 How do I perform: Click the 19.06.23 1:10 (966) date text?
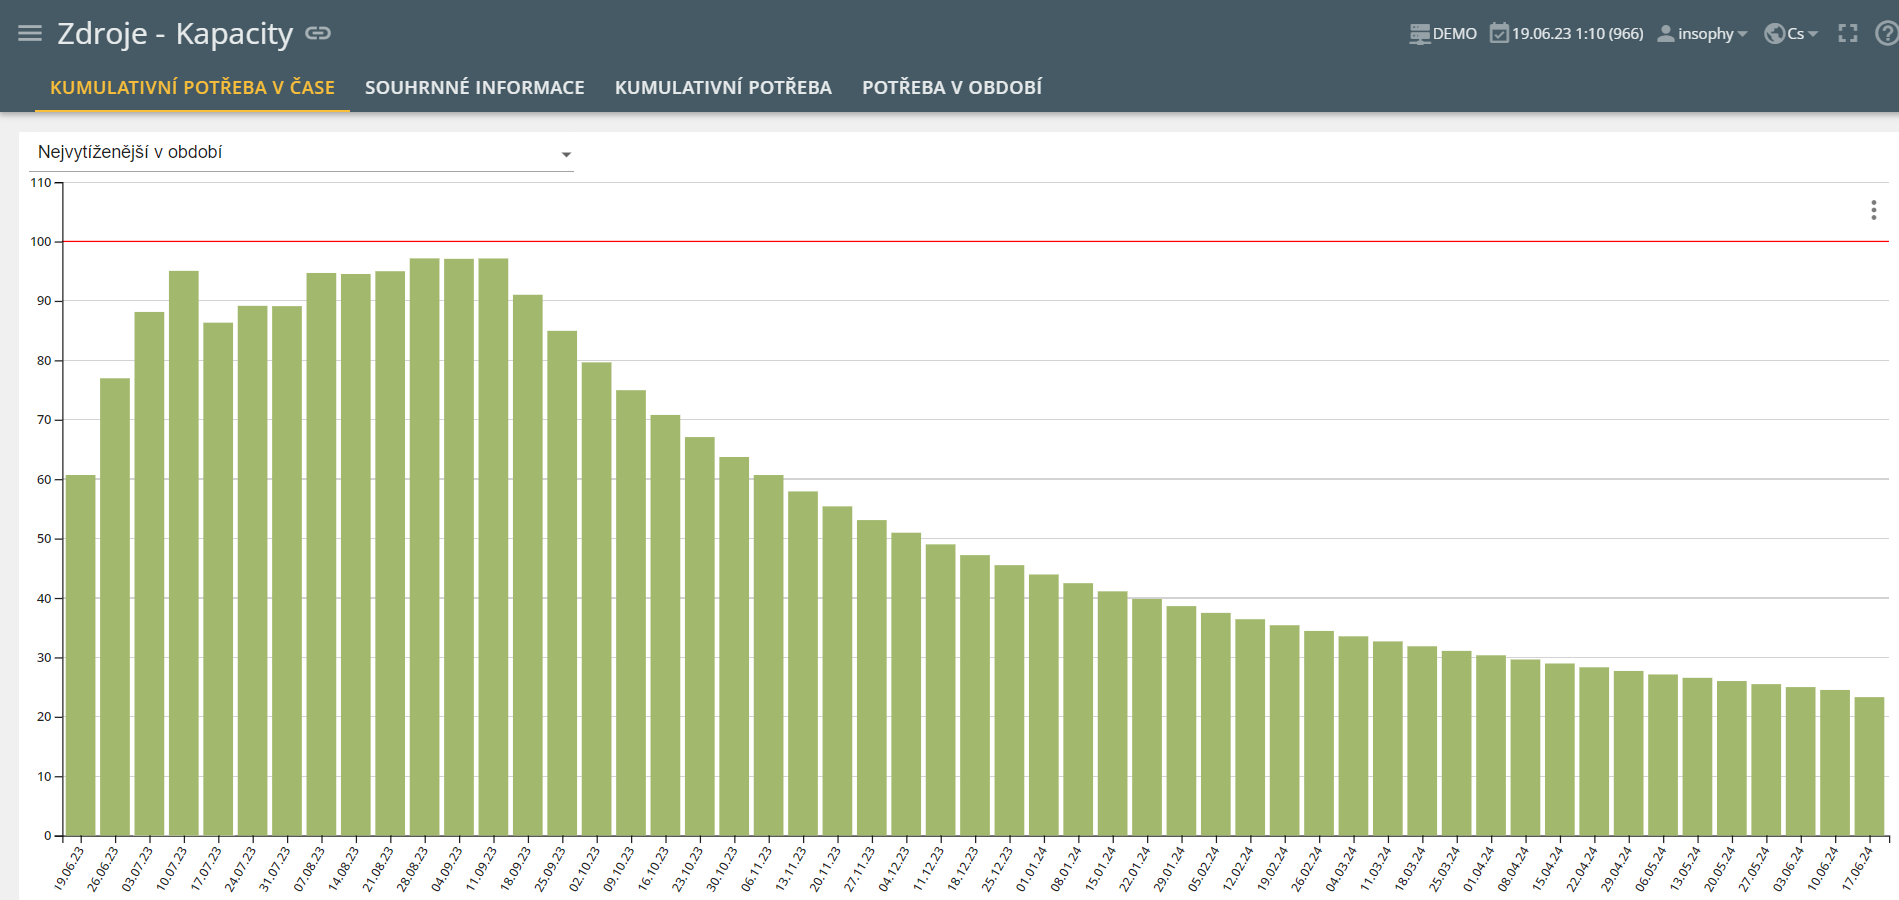pyautogui.click(x=1577, y=34)
